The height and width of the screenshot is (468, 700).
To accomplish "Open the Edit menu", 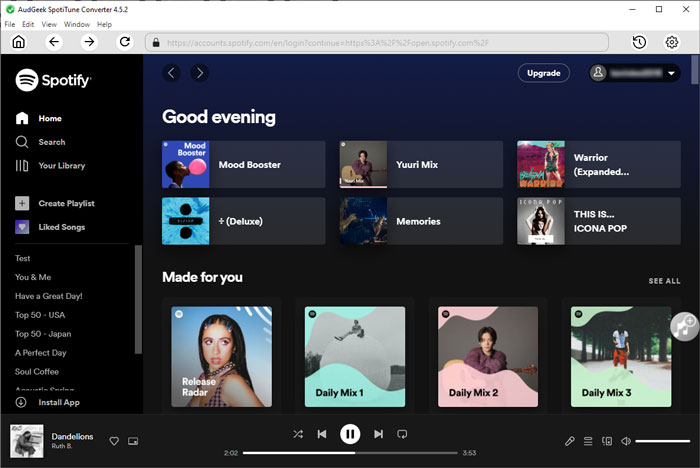I will click(28, 24).
